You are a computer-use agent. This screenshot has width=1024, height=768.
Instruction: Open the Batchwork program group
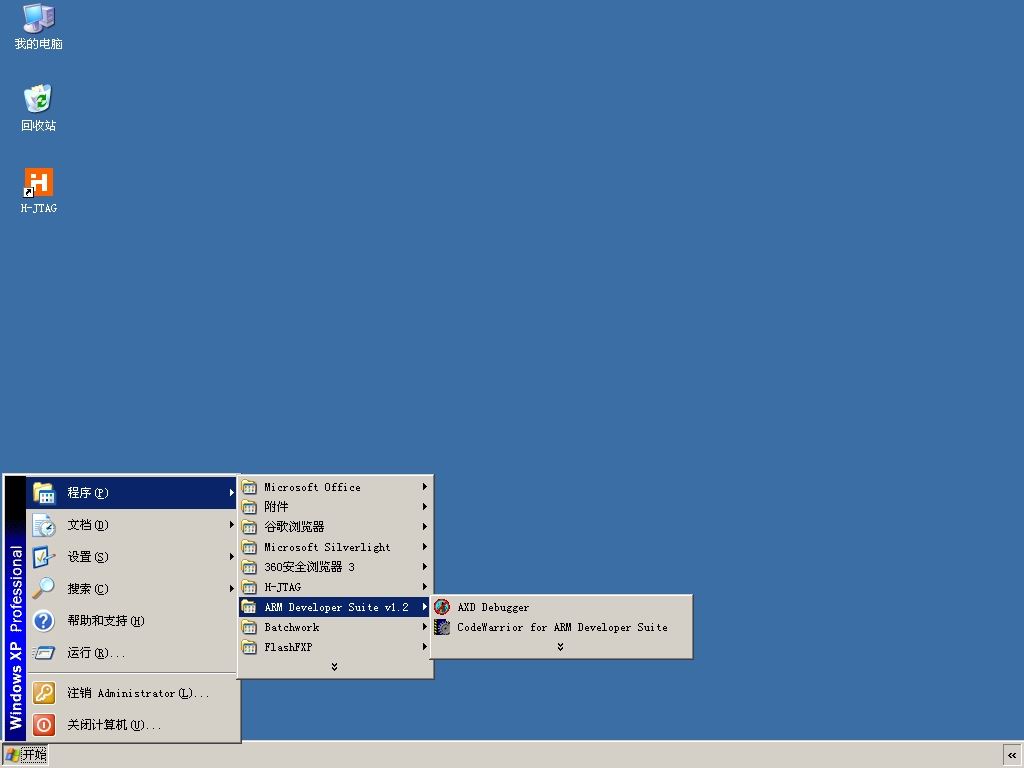[x=334, y=628]
